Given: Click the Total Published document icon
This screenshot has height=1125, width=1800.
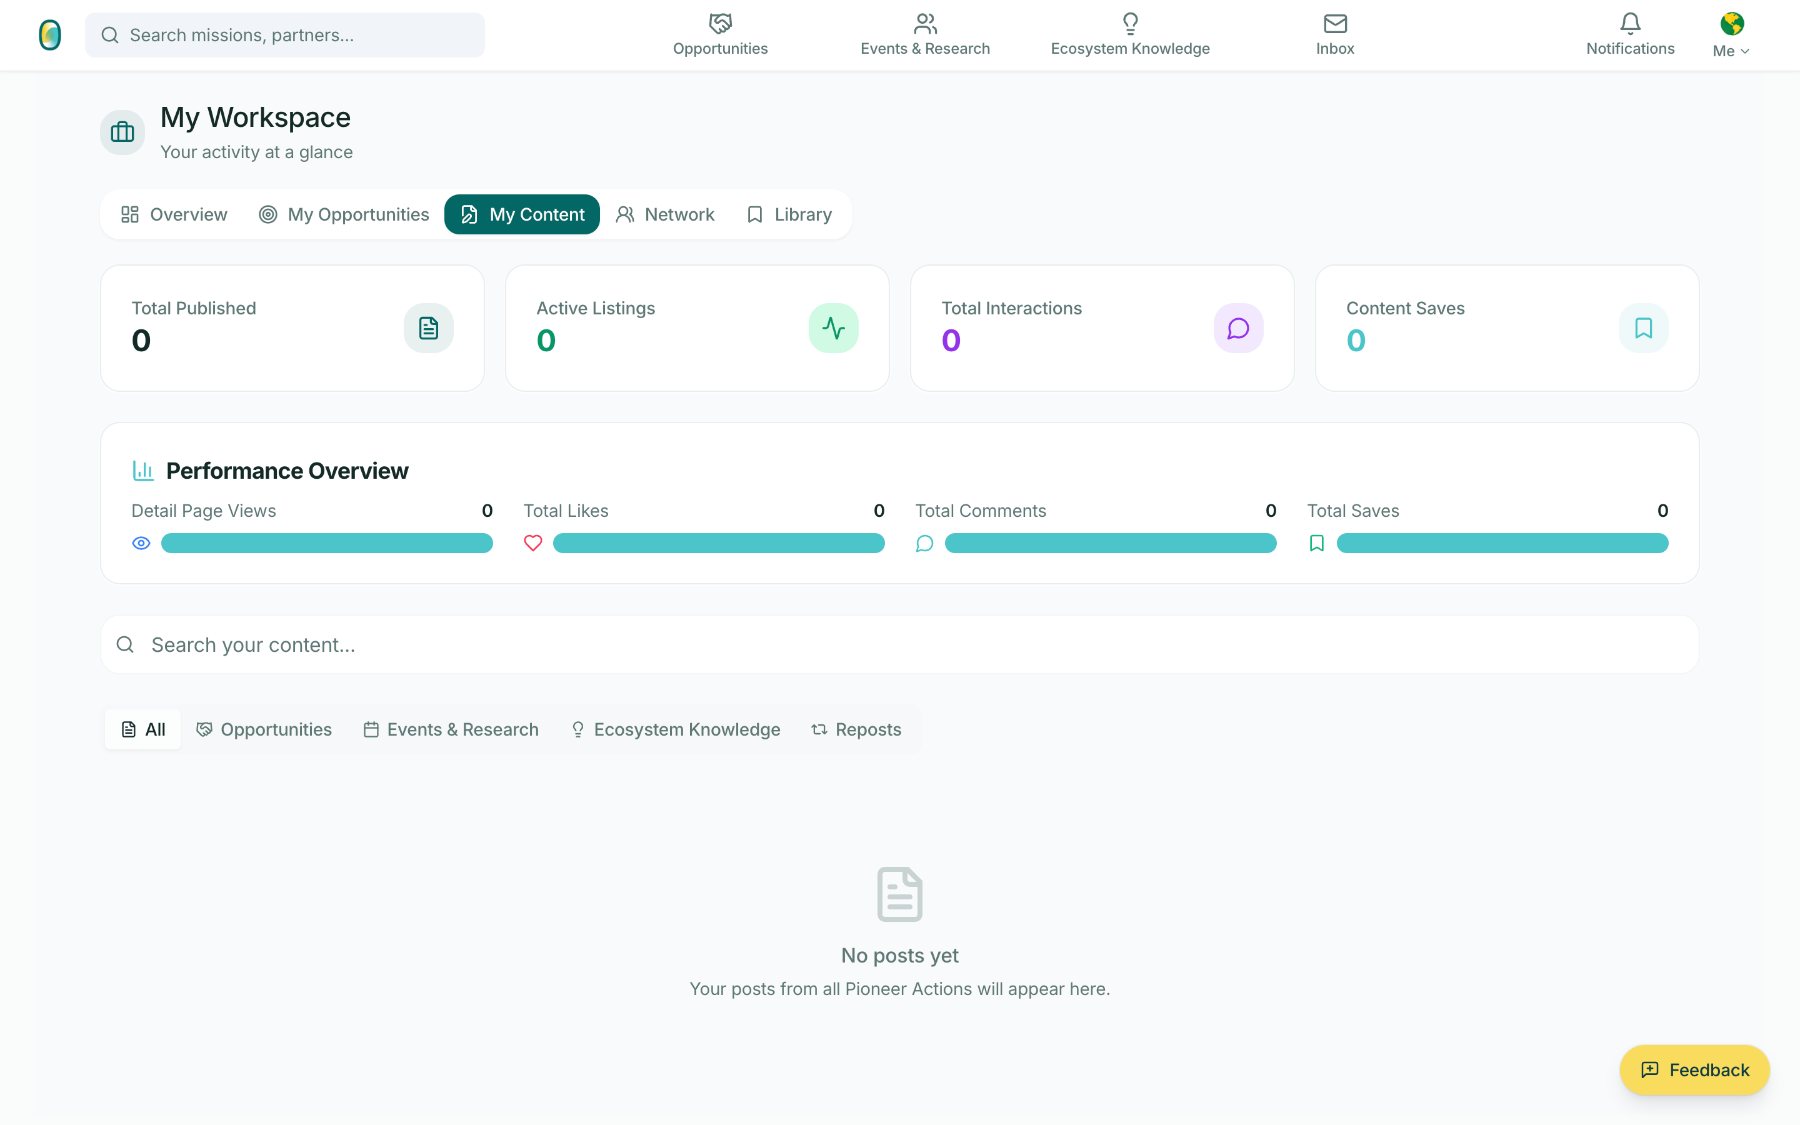Looking at the screenshot, I should 429,328.
